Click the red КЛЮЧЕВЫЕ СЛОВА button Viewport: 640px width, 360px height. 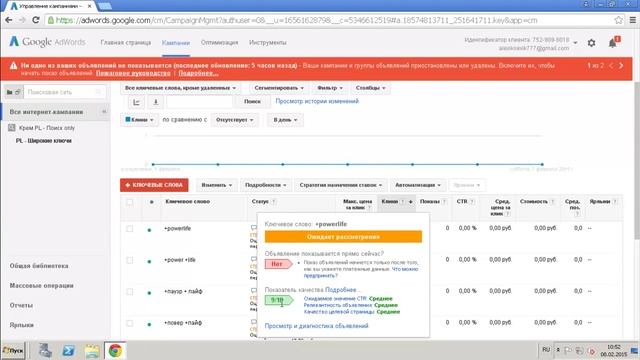(154, 185)
